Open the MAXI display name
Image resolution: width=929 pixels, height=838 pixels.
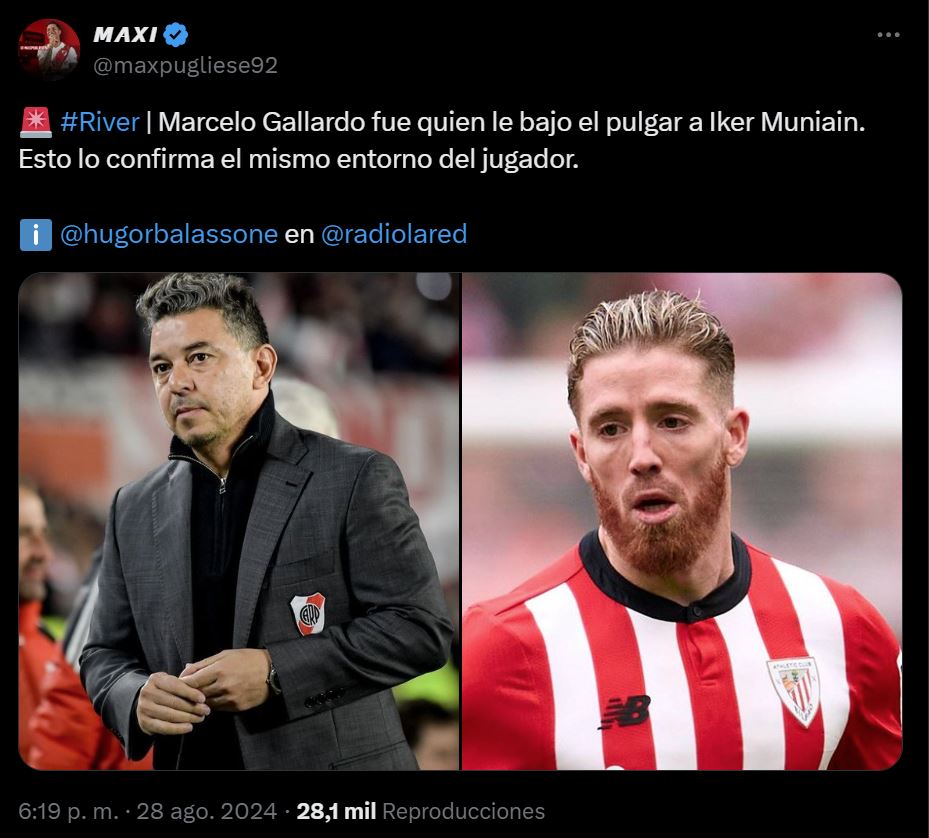click(x=125, y=34)
